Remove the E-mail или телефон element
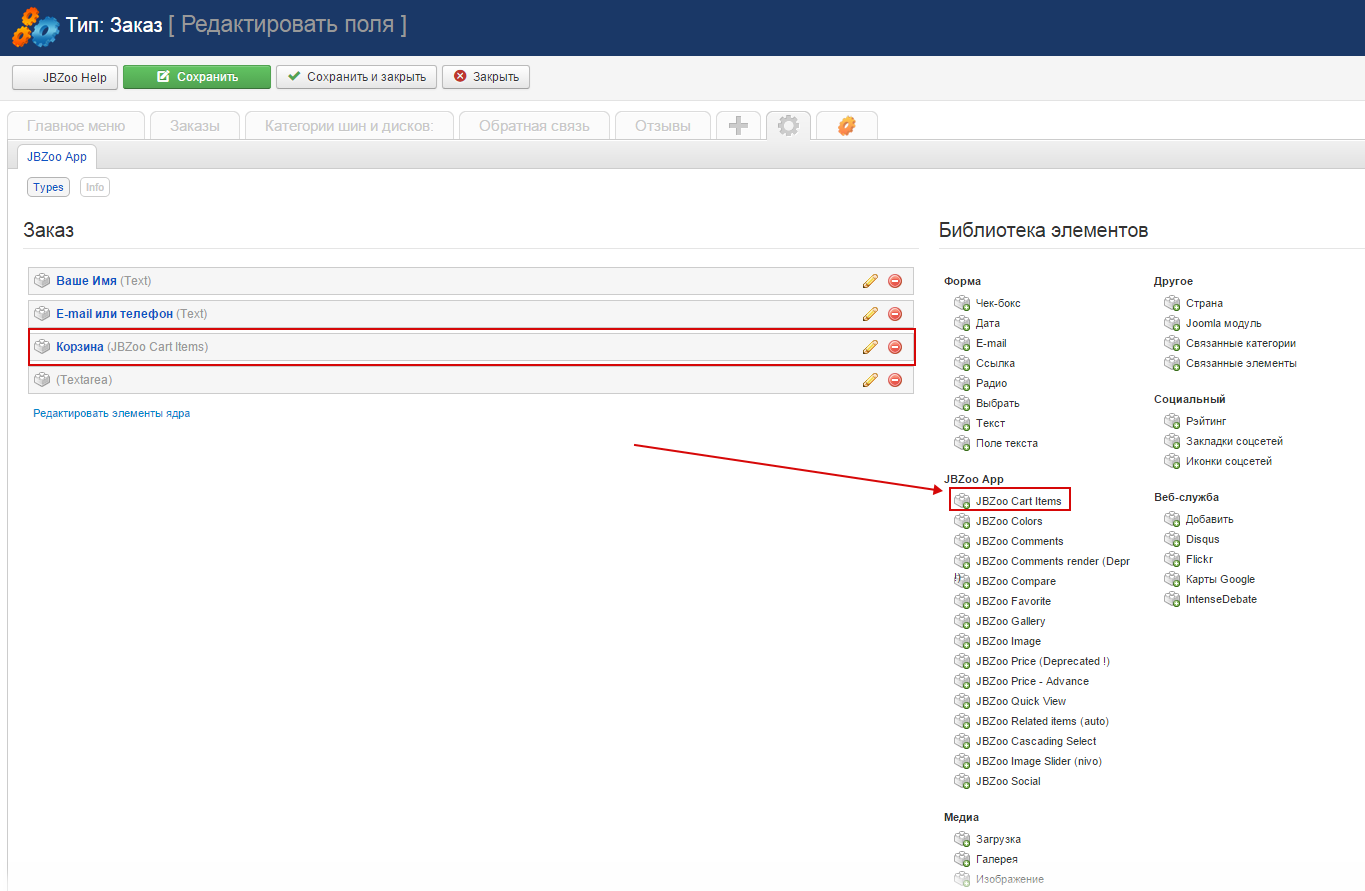 pos(895,314)
